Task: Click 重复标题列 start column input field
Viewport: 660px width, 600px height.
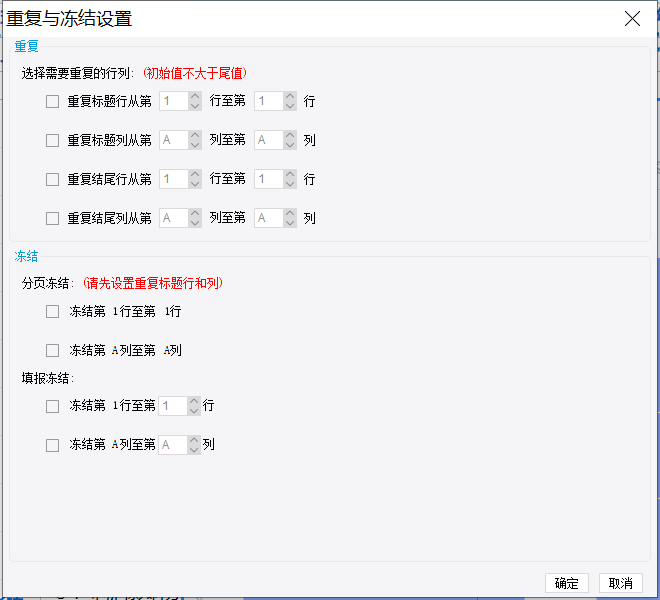Action: (x=174, y=140)
